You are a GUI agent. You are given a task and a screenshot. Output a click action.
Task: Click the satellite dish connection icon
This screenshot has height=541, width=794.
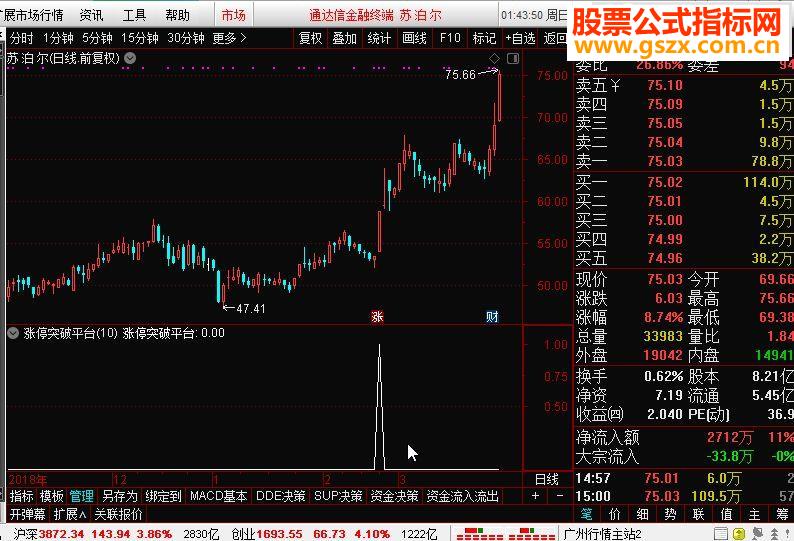click(x=758, y=533)
